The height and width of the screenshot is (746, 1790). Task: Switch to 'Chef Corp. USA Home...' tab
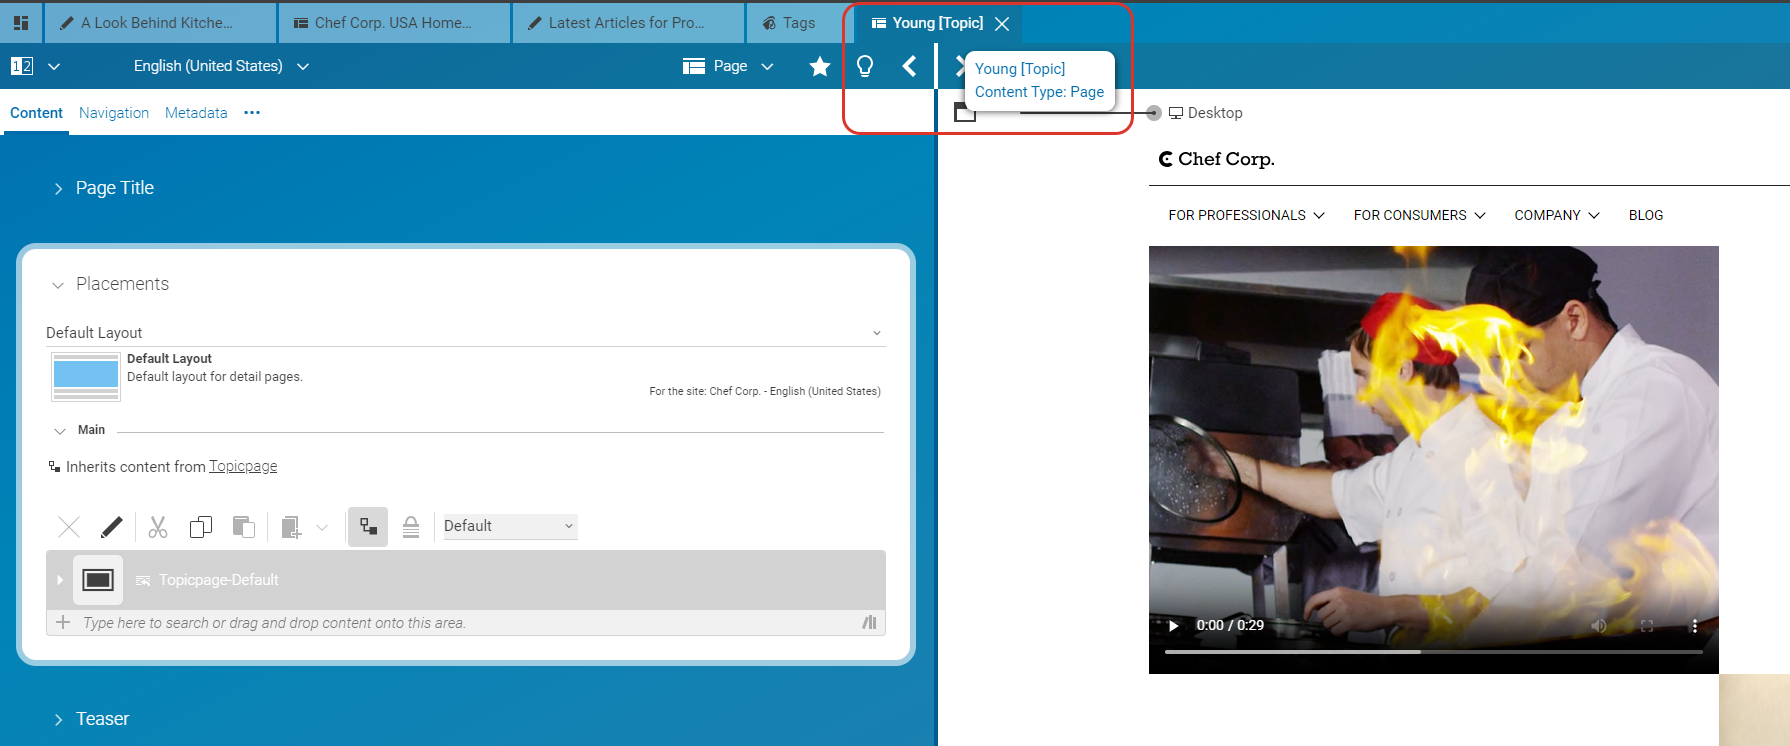pos(394,22)
